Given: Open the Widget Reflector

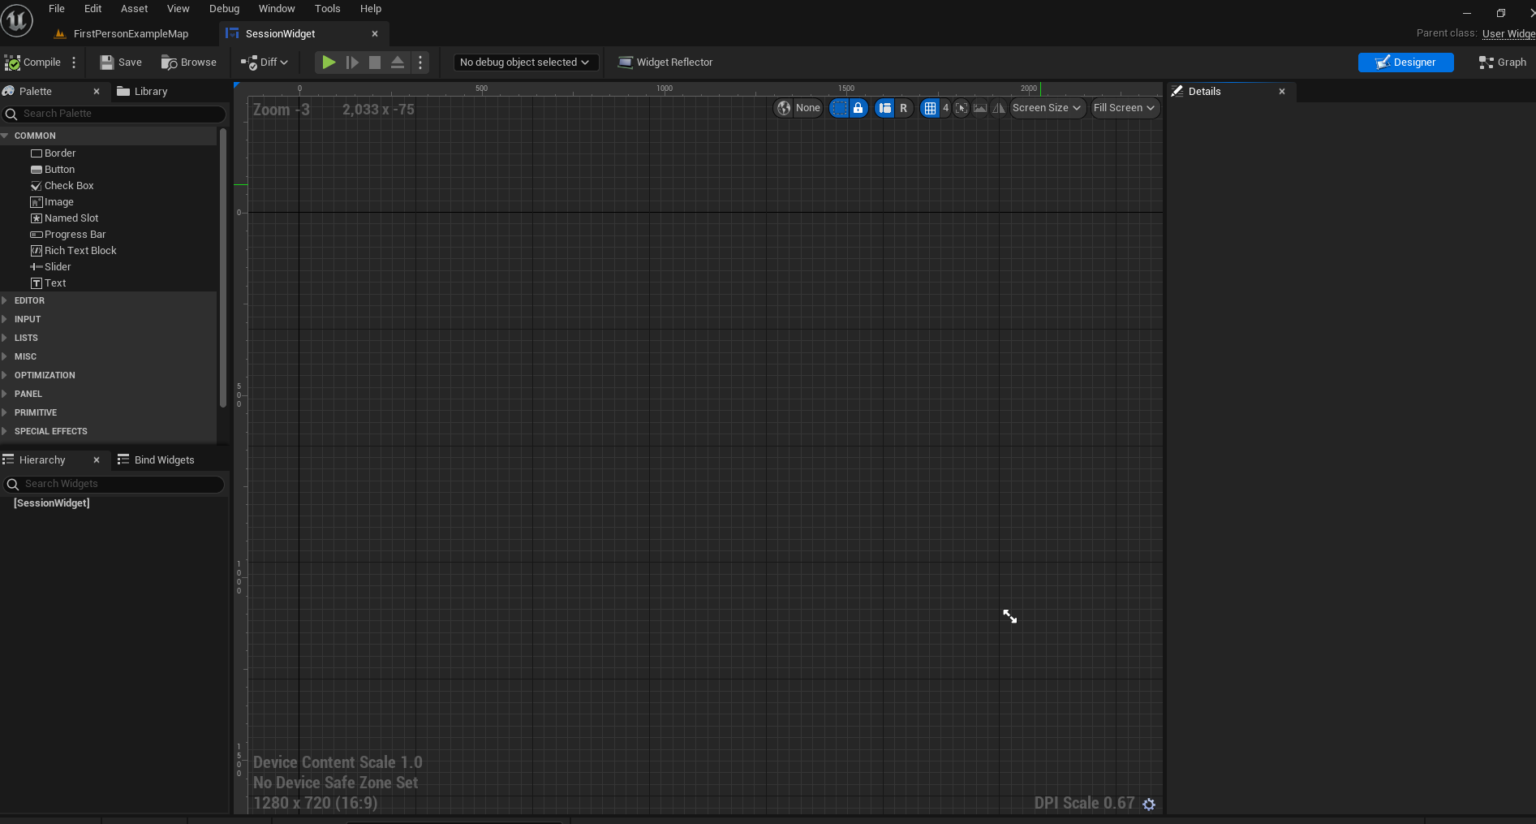Looking at the screenshot, I should [665, 62].
